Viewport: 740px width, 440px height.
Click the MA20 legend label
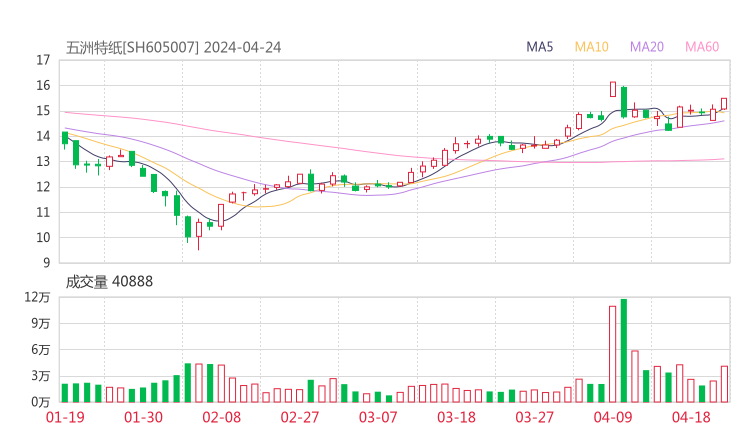pos(647,47)
